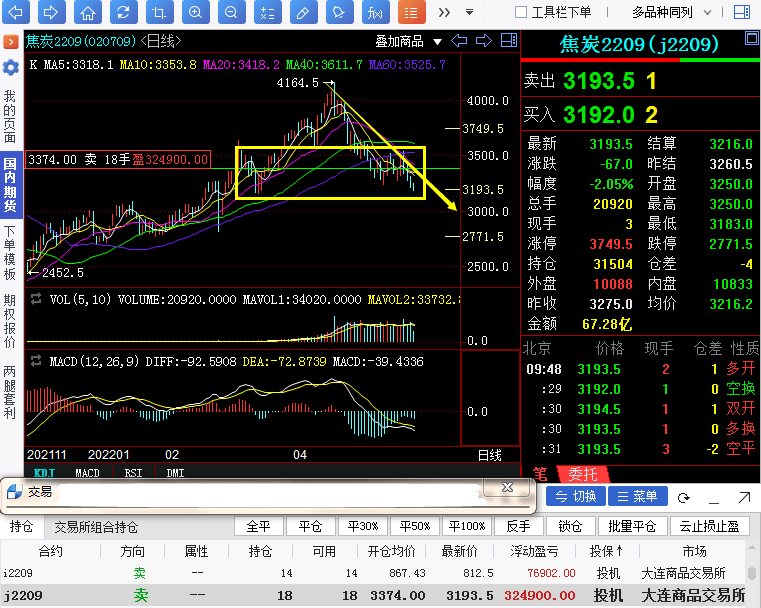The width and height of the screenshot is (761, 608).
Task: Click the 平50% button
Action: click(x=414, y=527)
